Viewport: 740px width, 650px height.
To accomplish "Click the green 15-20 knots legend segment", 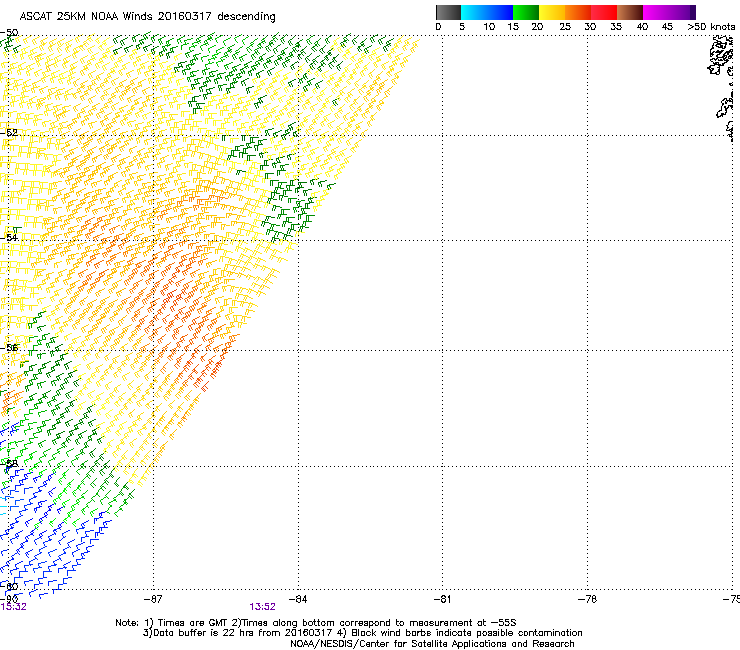I will [x=526, y=12].
